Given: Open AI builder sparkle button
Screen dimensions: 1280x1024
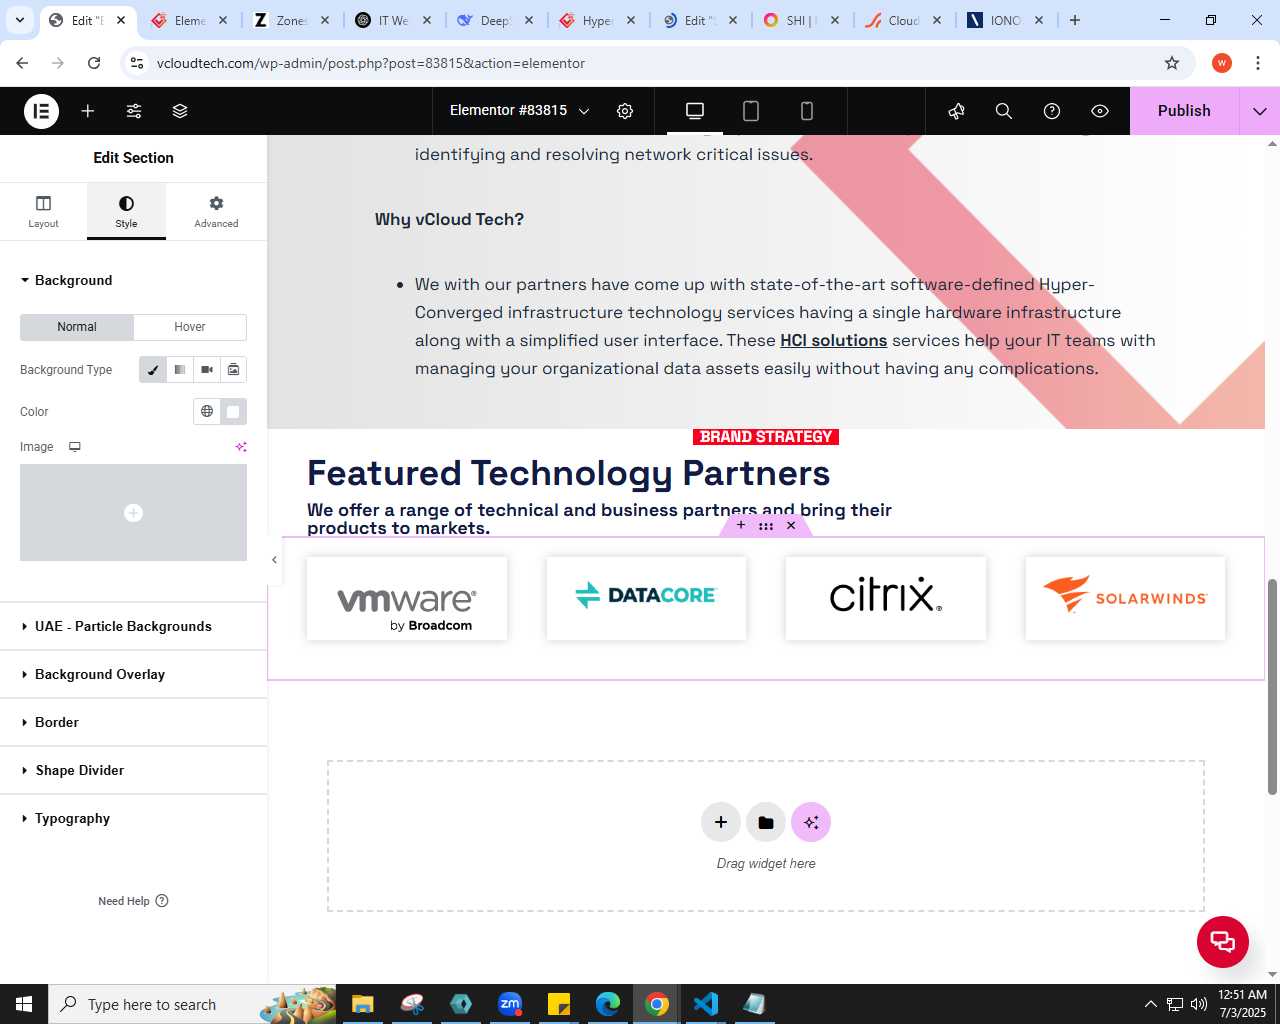Looking at the screenshot, I should 811,822.
